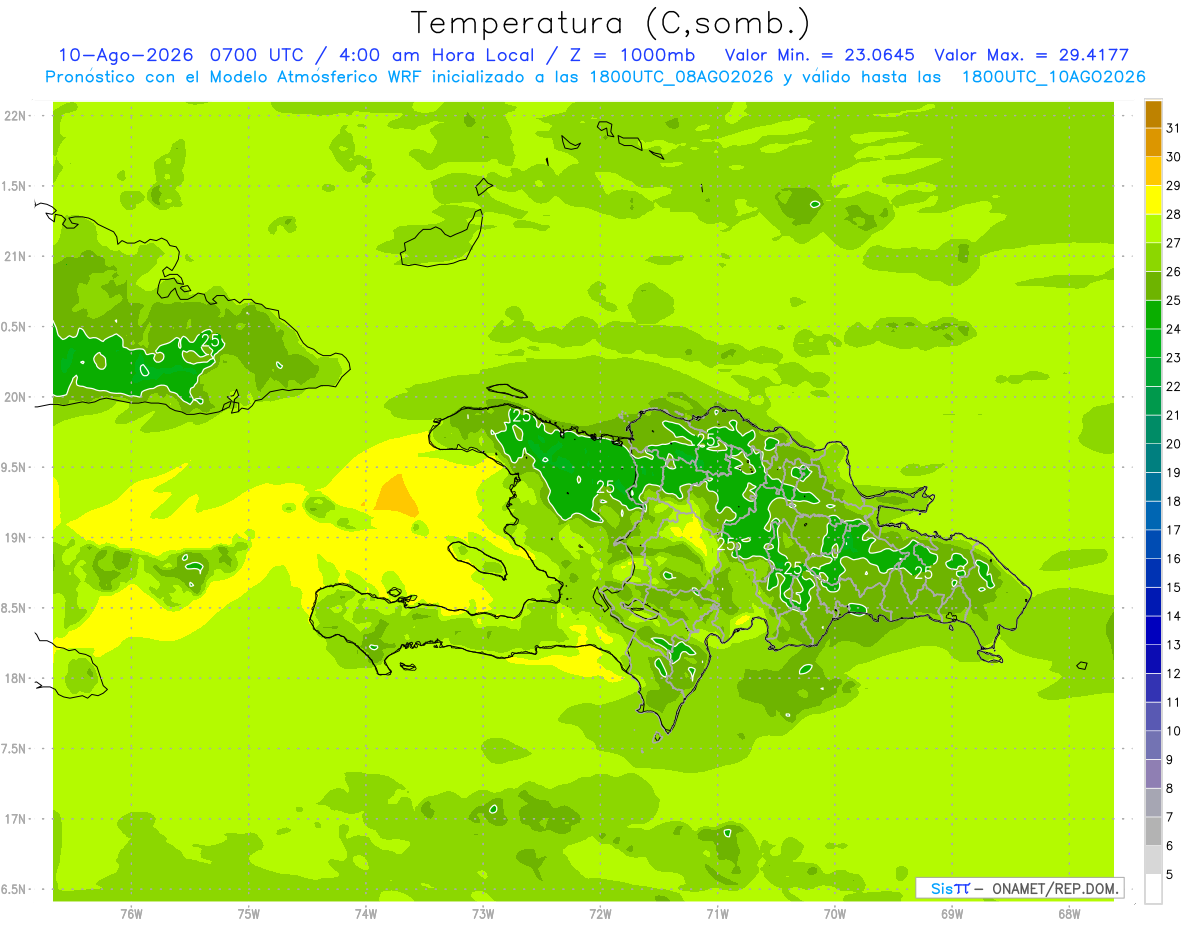Click the '69W' longitude axis label
The image size is (1200, 927).
(x=952, y=914)
